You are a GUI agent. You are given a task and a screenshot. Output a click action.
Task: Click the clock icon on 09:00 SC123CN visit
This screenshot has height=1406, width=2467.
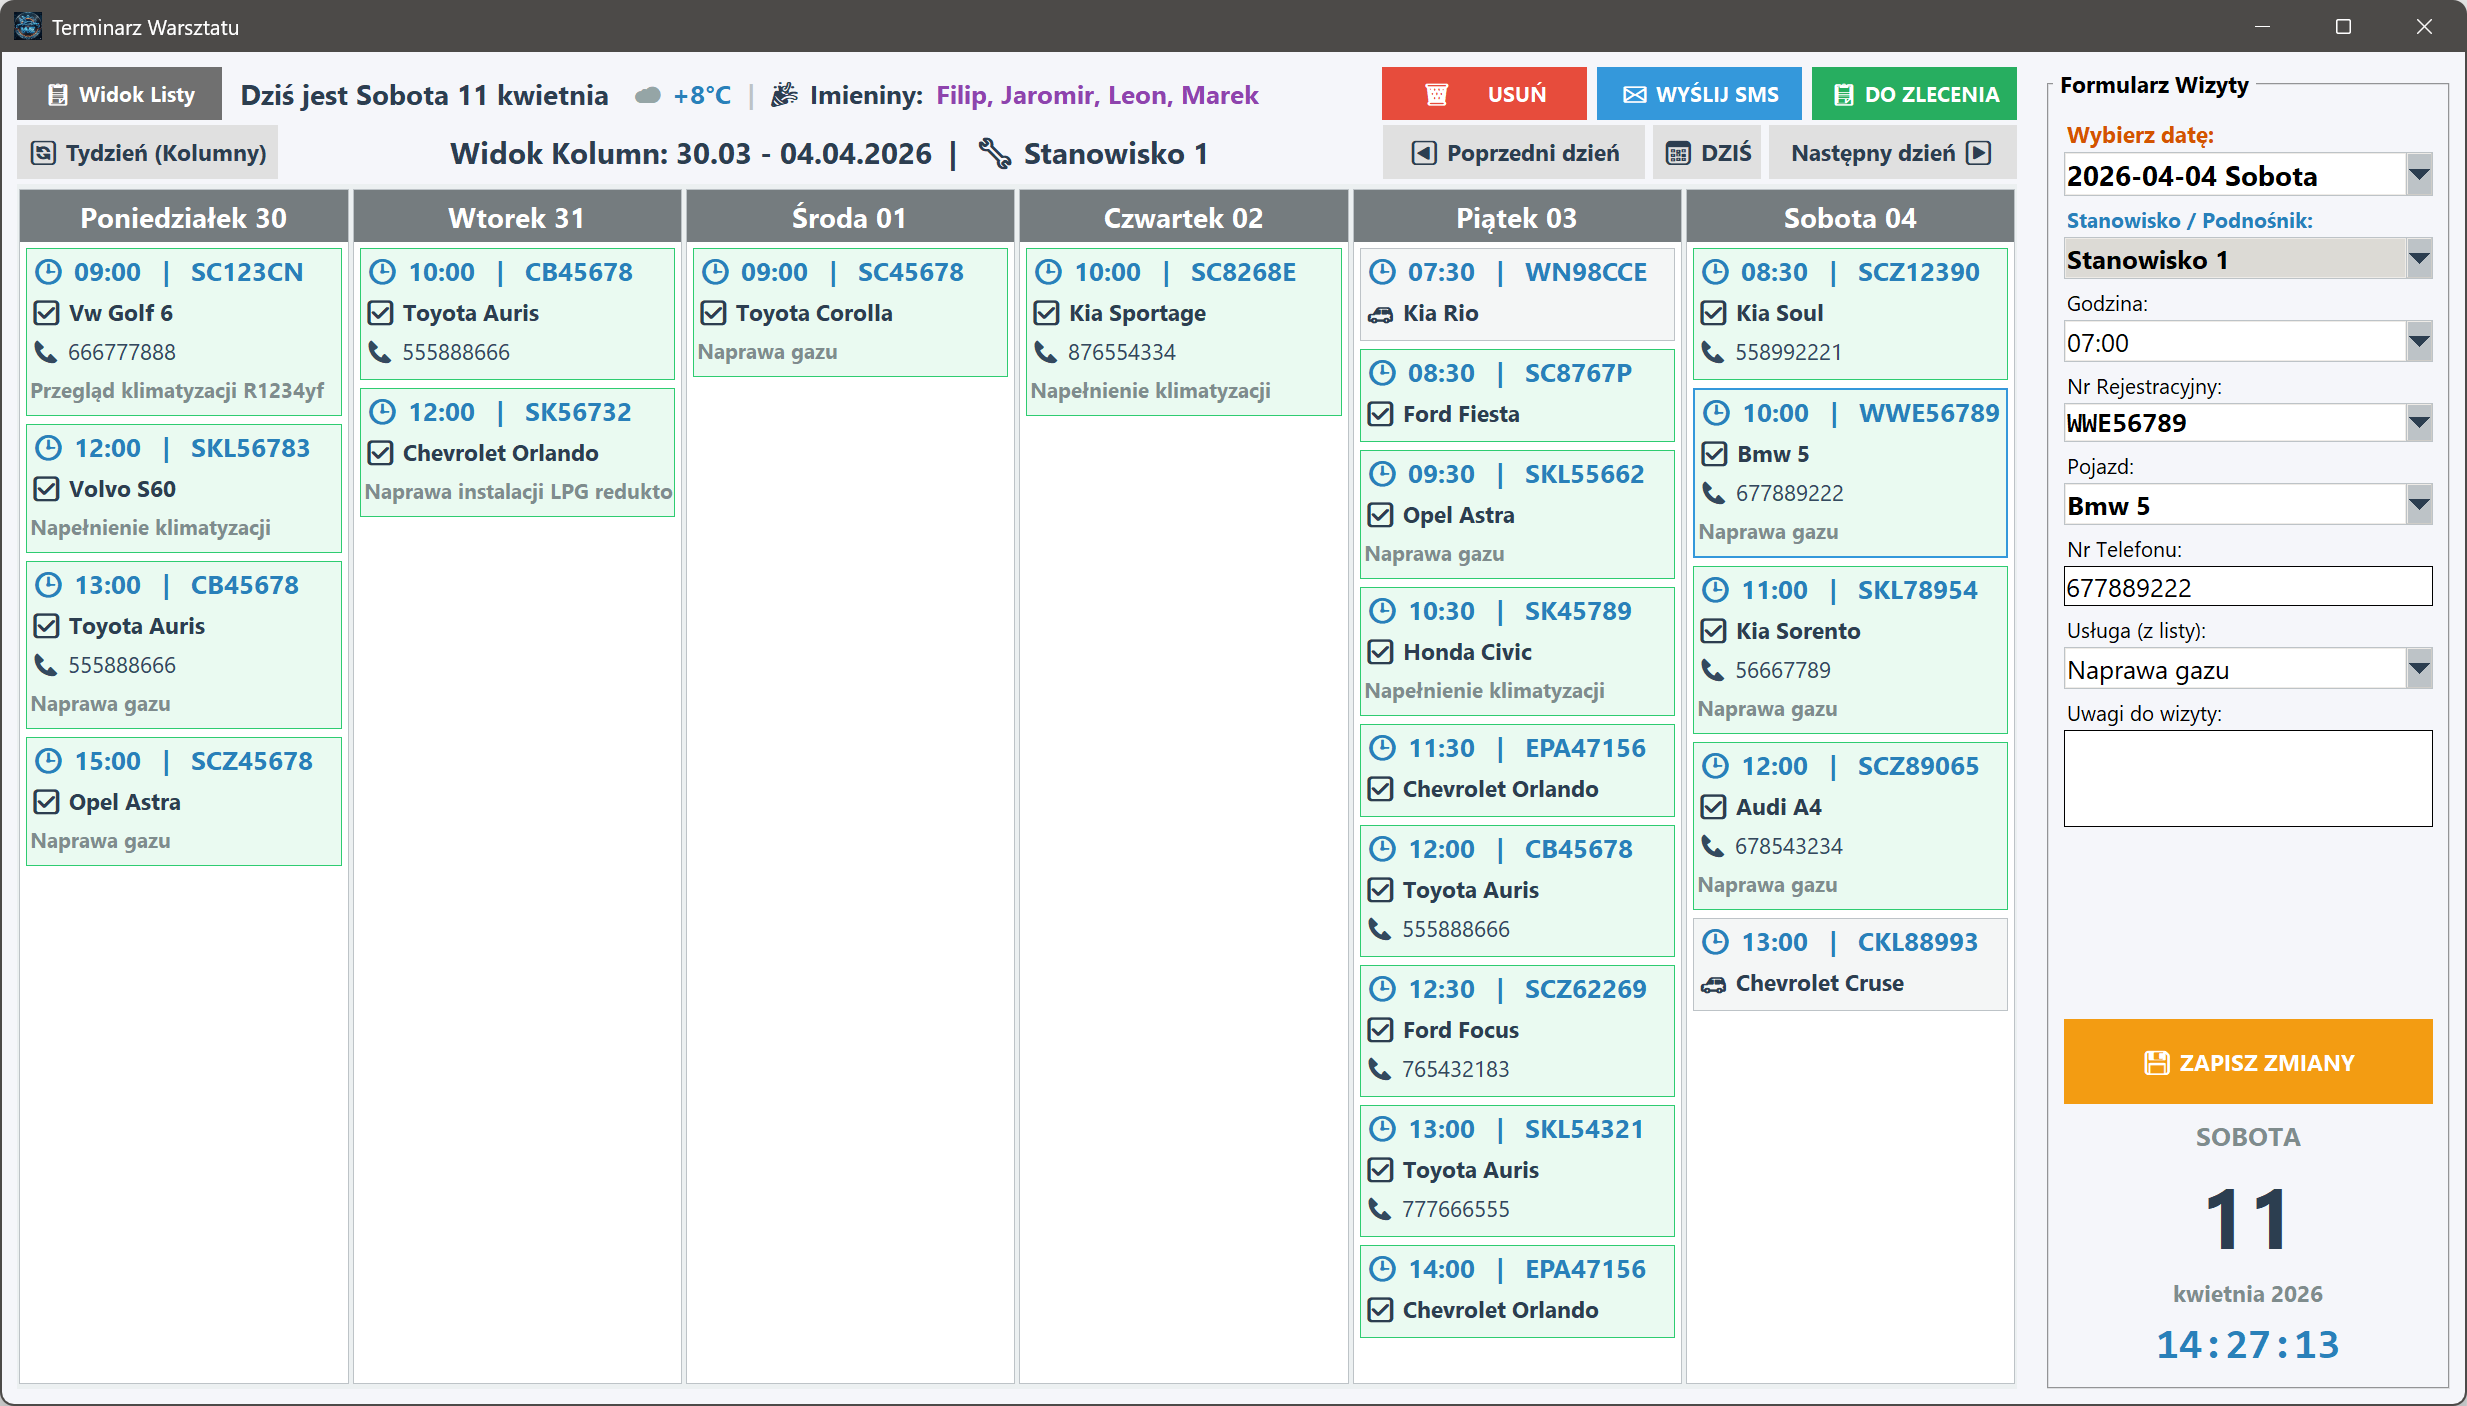point(48,272)
